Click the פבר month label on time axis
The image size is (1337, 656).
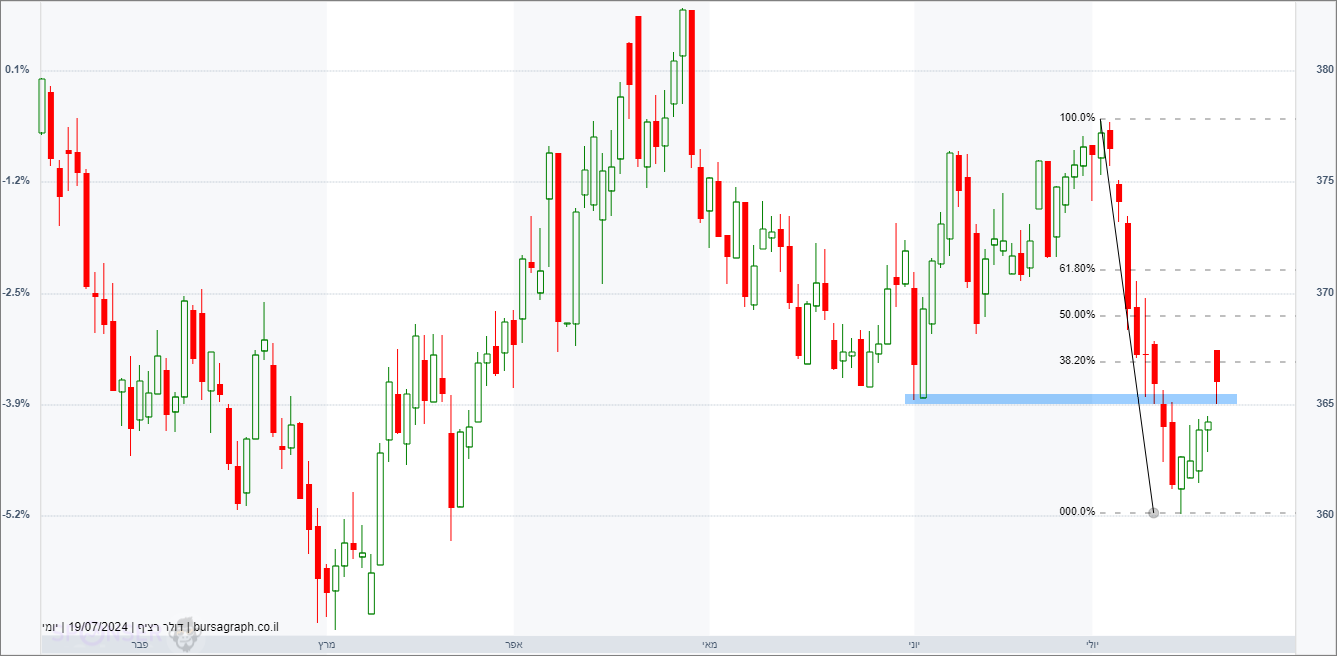pyautogui.click(x=140, y=645)
